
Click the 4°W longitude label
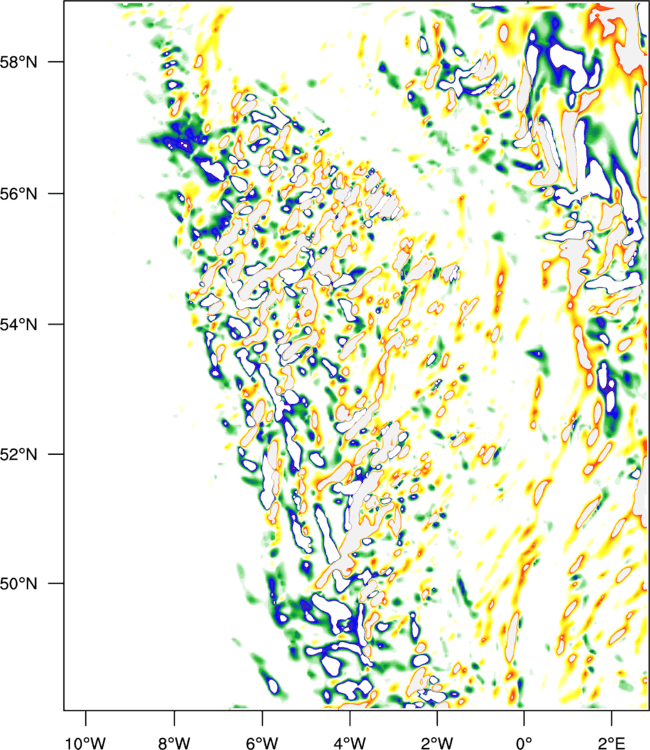(x=349, y=742)
